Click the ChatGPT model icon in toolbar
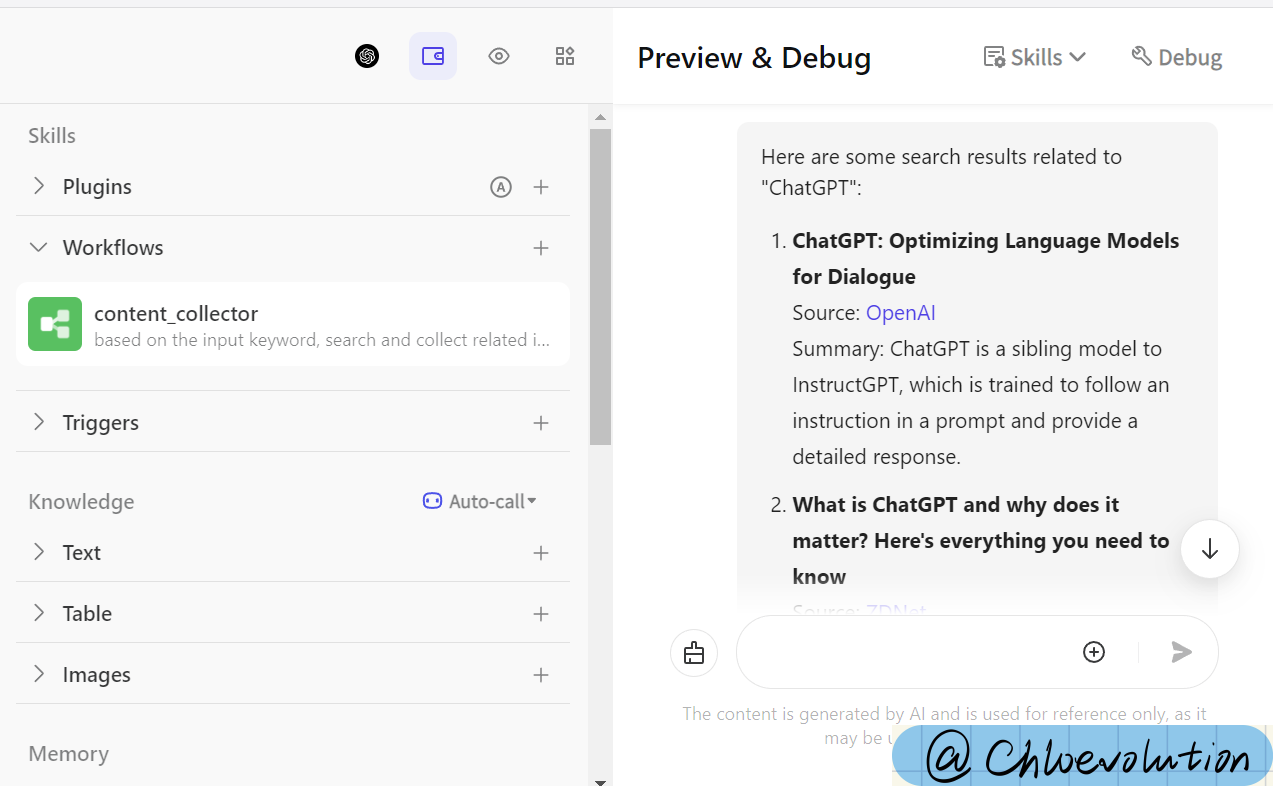Image resolution: width=1273 pixels, height=786 pixels. [x=367, y=56]
